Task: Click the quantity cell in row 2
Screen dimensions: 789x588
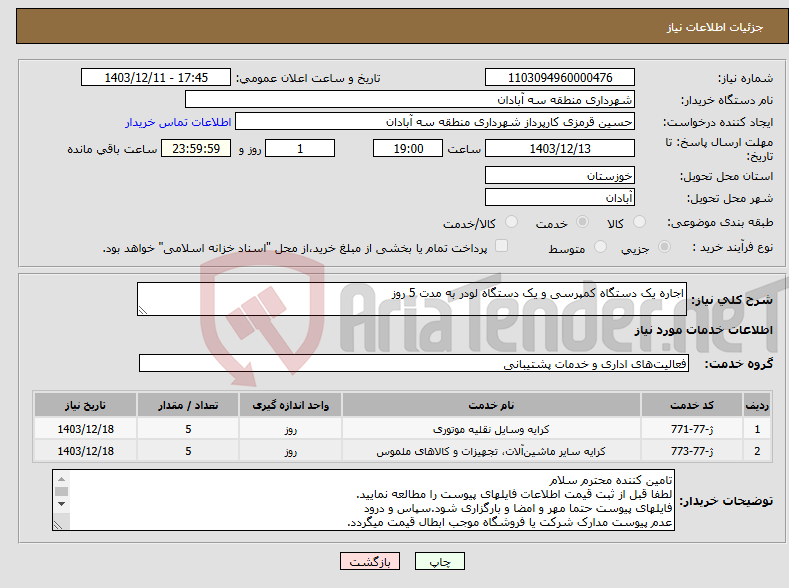Action: click(x=188, y=451)
